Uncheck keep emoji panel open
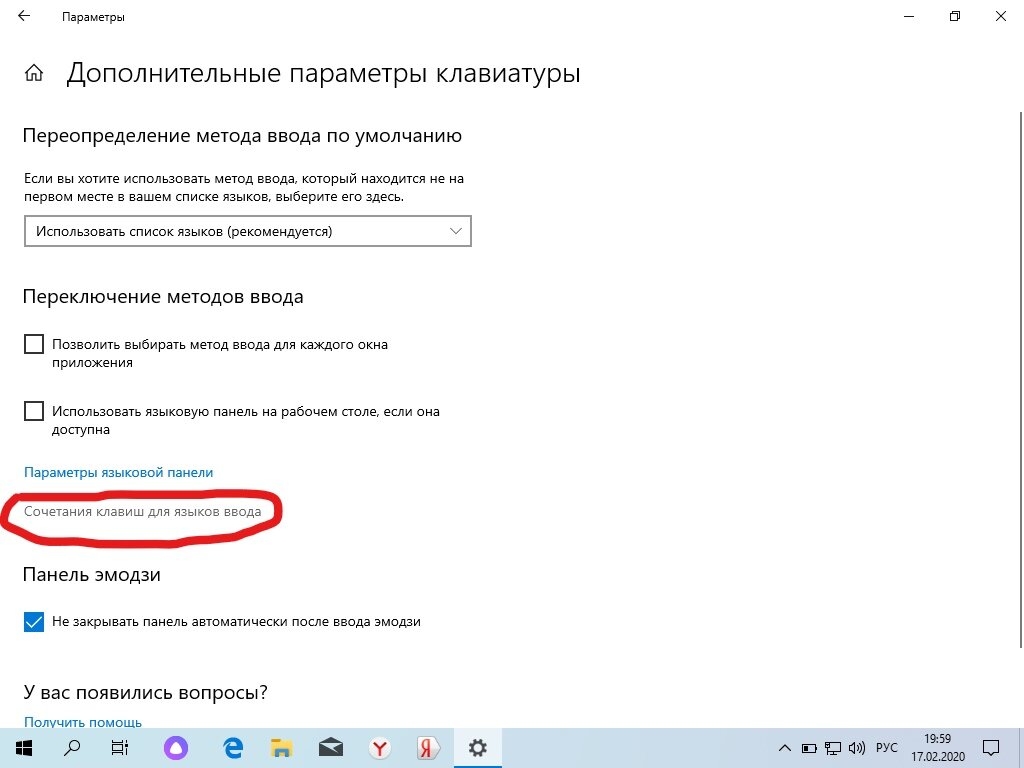 click(x=34, y=622)
